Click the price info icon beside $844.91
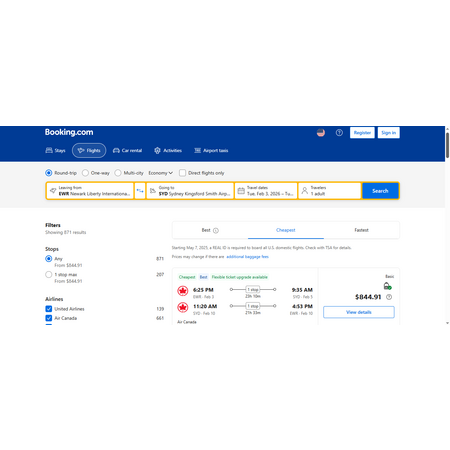450x450 pixels. point(389,297)
